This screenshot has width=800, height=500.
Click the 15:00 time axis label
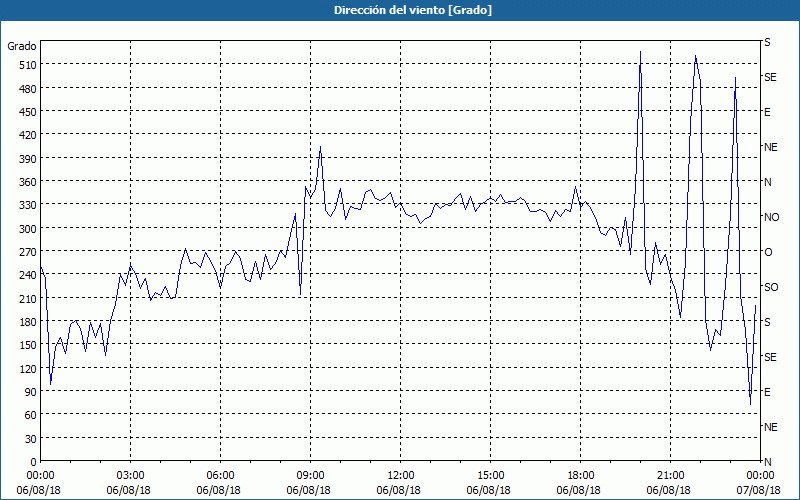point(490,476)
